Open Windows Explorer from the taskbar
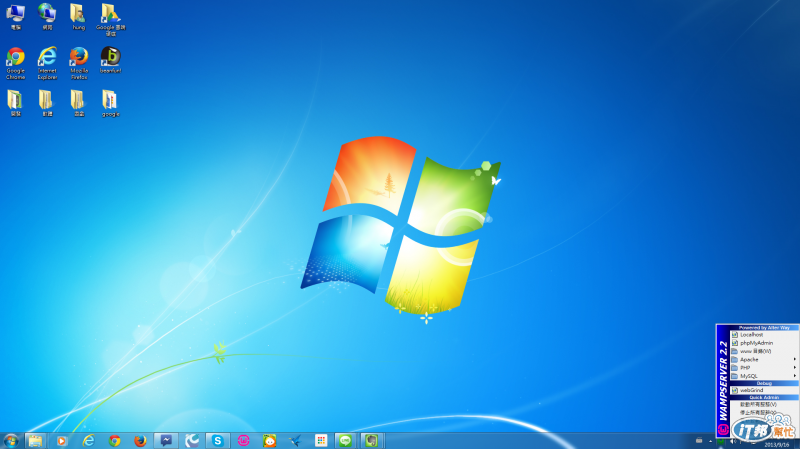This screenshot has width=800, height=449. [35, 441]
